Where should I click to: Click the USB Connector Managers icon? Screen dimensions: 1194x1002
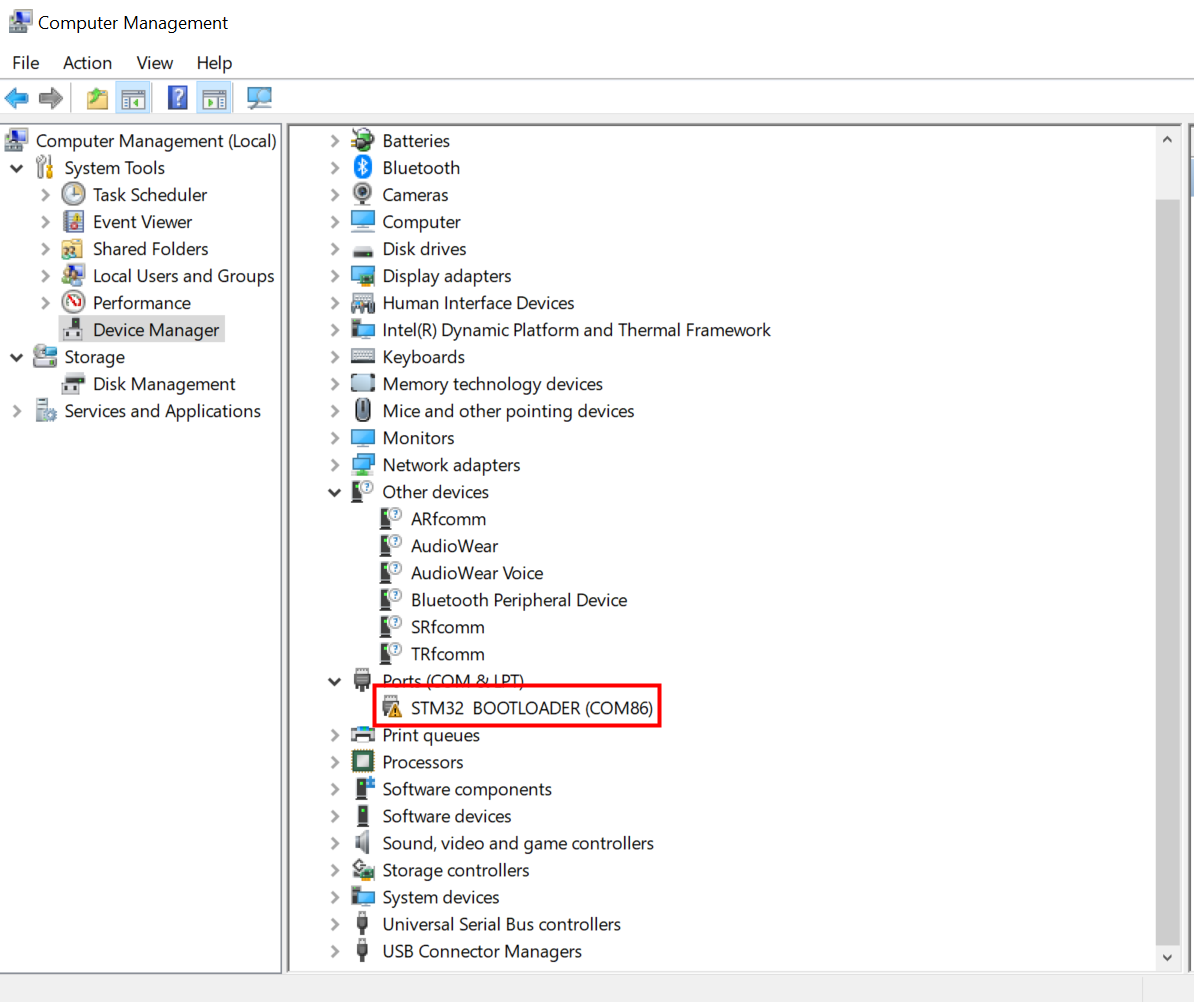362,950
